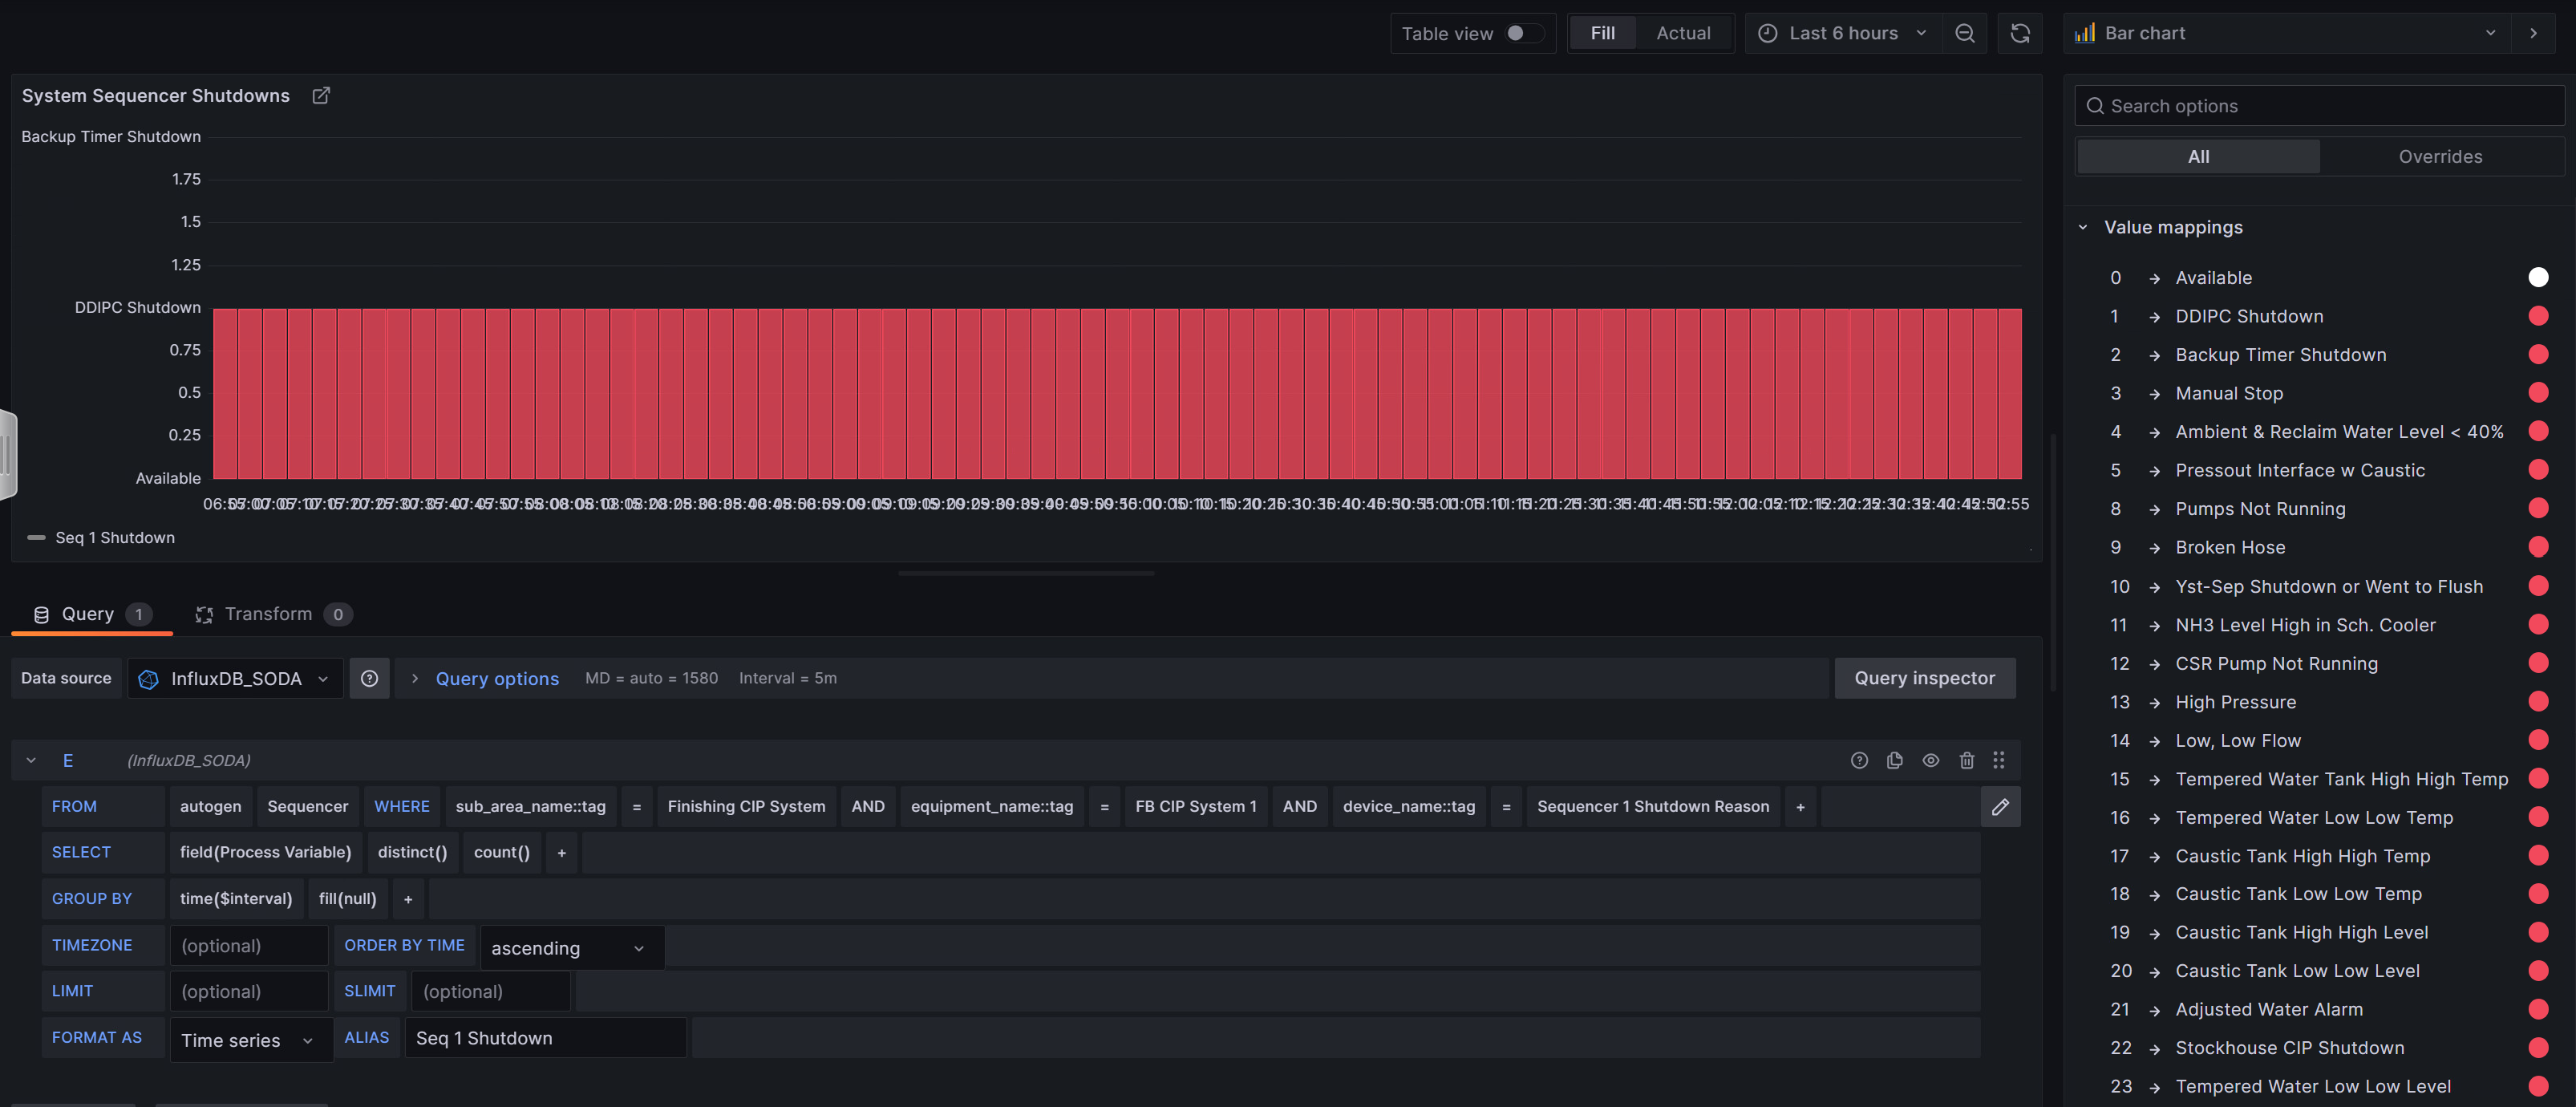Viewport: 2576px width, 1107px height.
Task: Click the zoom out time range icon
Action: coord(1964,33)
